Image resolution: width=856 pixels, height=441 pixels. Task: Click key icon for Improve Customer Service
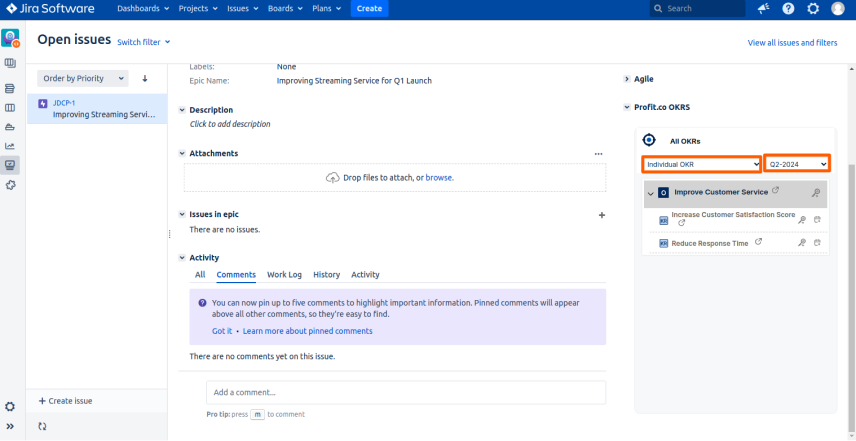tap(816, 193)
